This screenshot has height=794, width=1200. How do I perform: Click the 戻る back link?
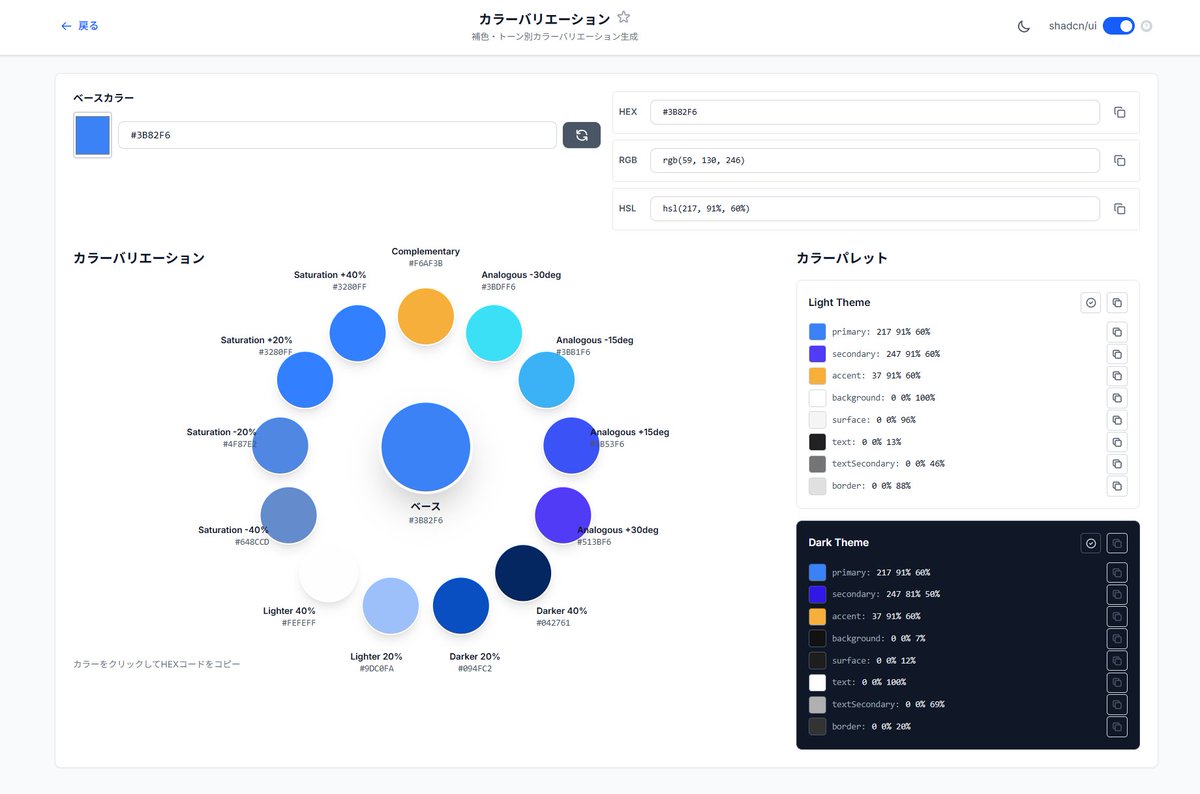[x=79, y=26]
